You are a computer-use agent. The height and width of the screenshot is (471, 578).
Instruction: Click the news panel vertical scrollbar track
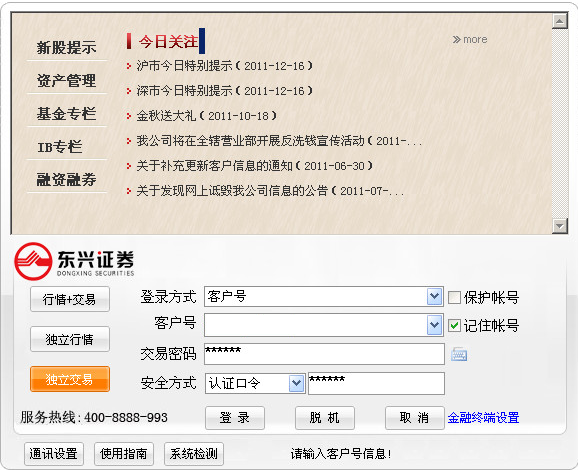[559, 123]
